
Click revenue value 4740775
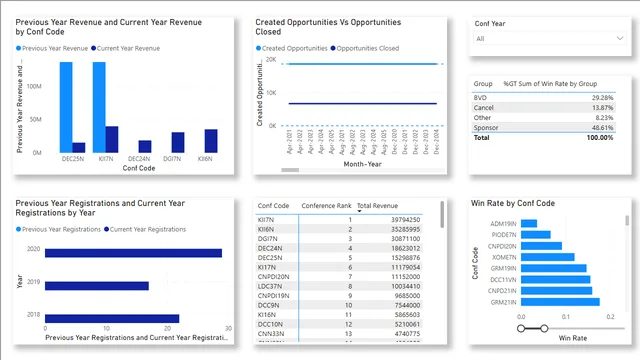coord(407,333)
